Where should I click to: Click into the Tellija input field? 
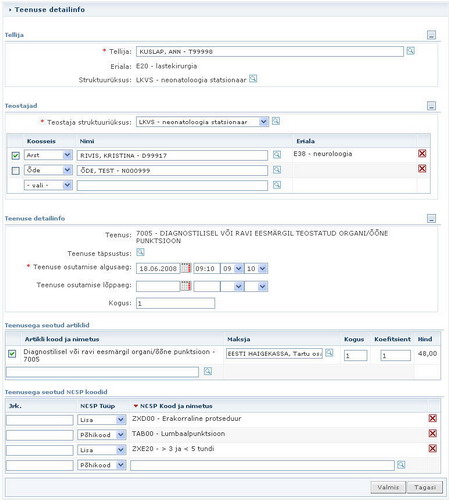(x=270, y=51)
